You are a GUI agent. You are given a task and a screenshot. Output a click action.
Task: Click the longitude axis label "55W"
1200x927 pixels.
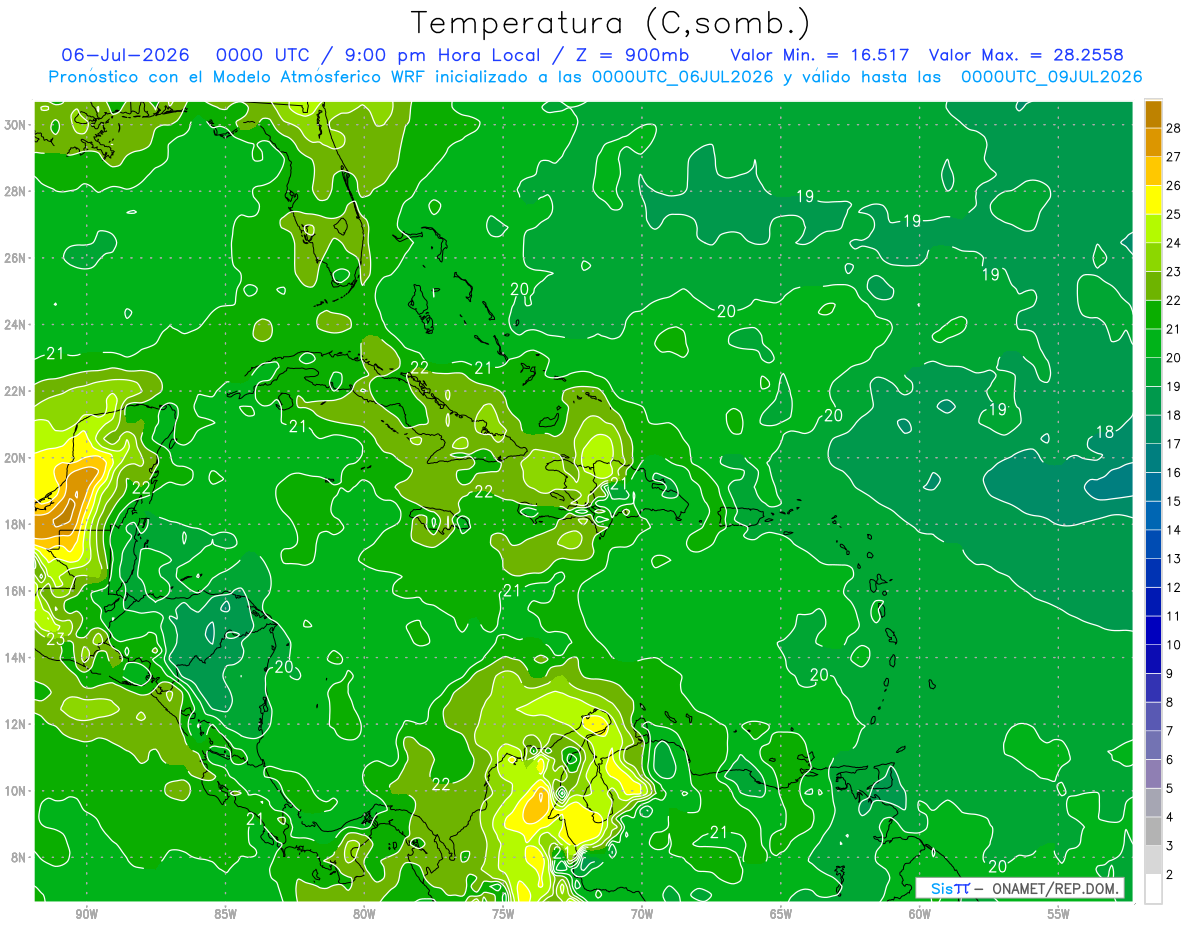(1059, 913)
